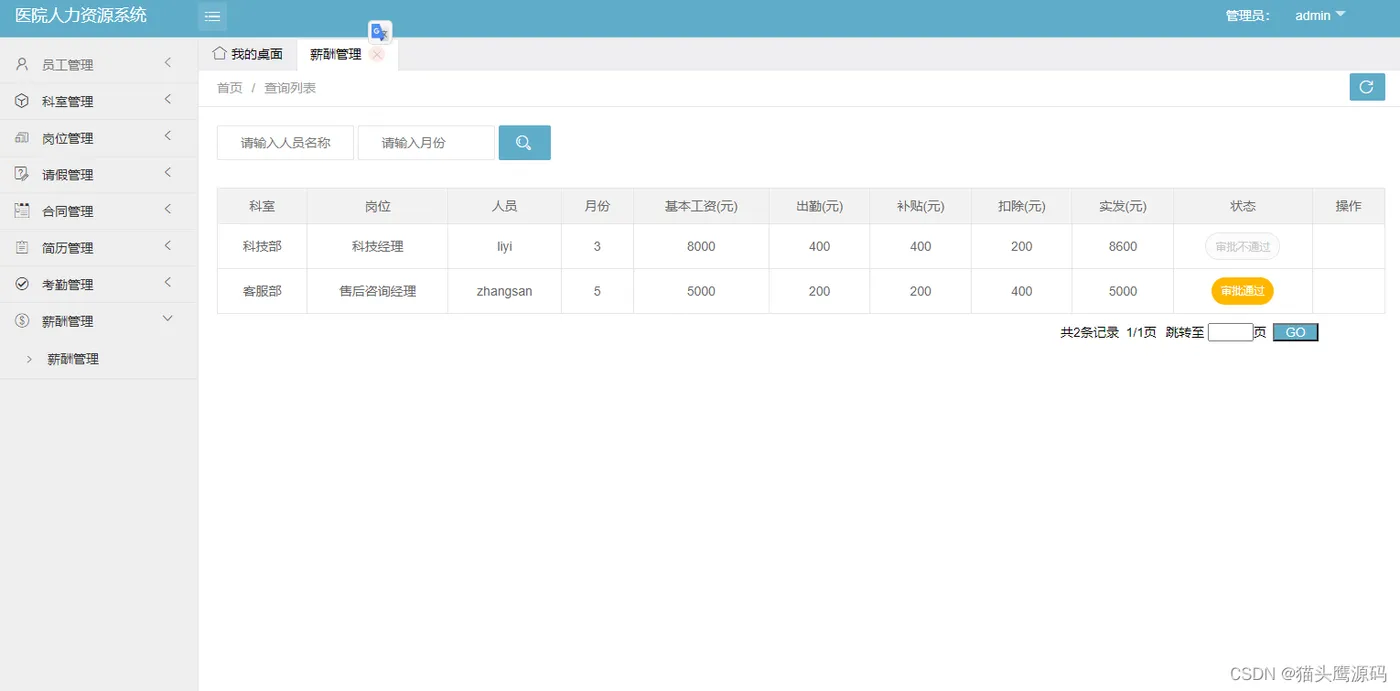Close the 薪酬管理 tab
Viewport: 1400px width, 691px height.
[377, 55]
